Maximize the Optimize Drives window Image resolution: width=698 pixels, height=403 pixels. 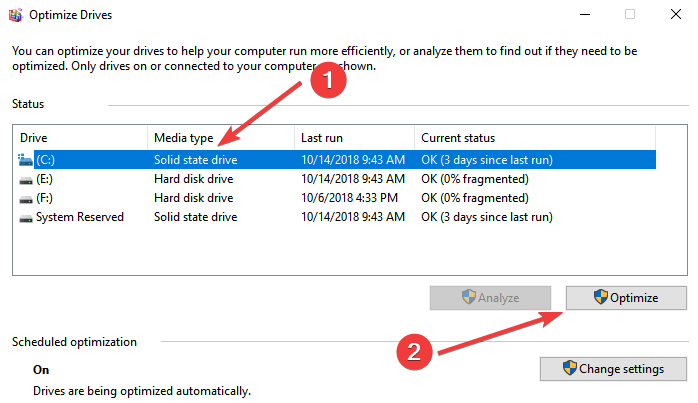click(x=630, y=14)
